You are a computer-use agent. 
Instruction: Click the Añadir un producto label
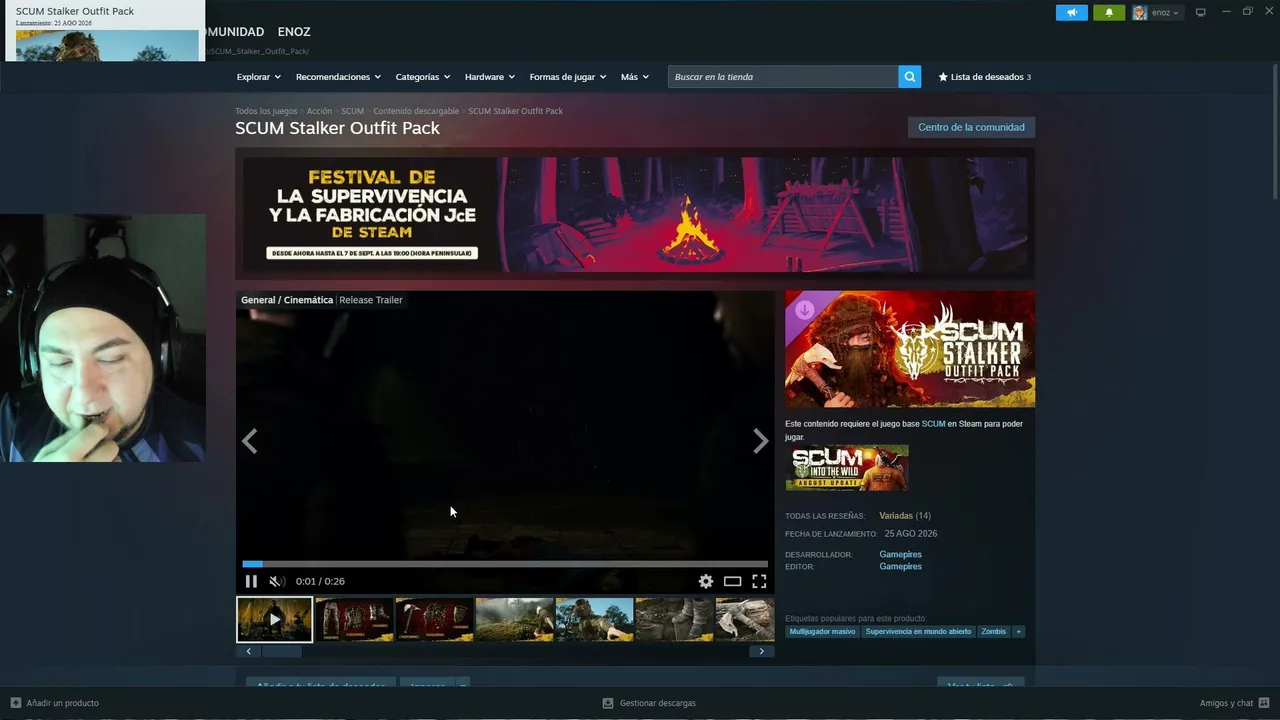pos(62,703)
